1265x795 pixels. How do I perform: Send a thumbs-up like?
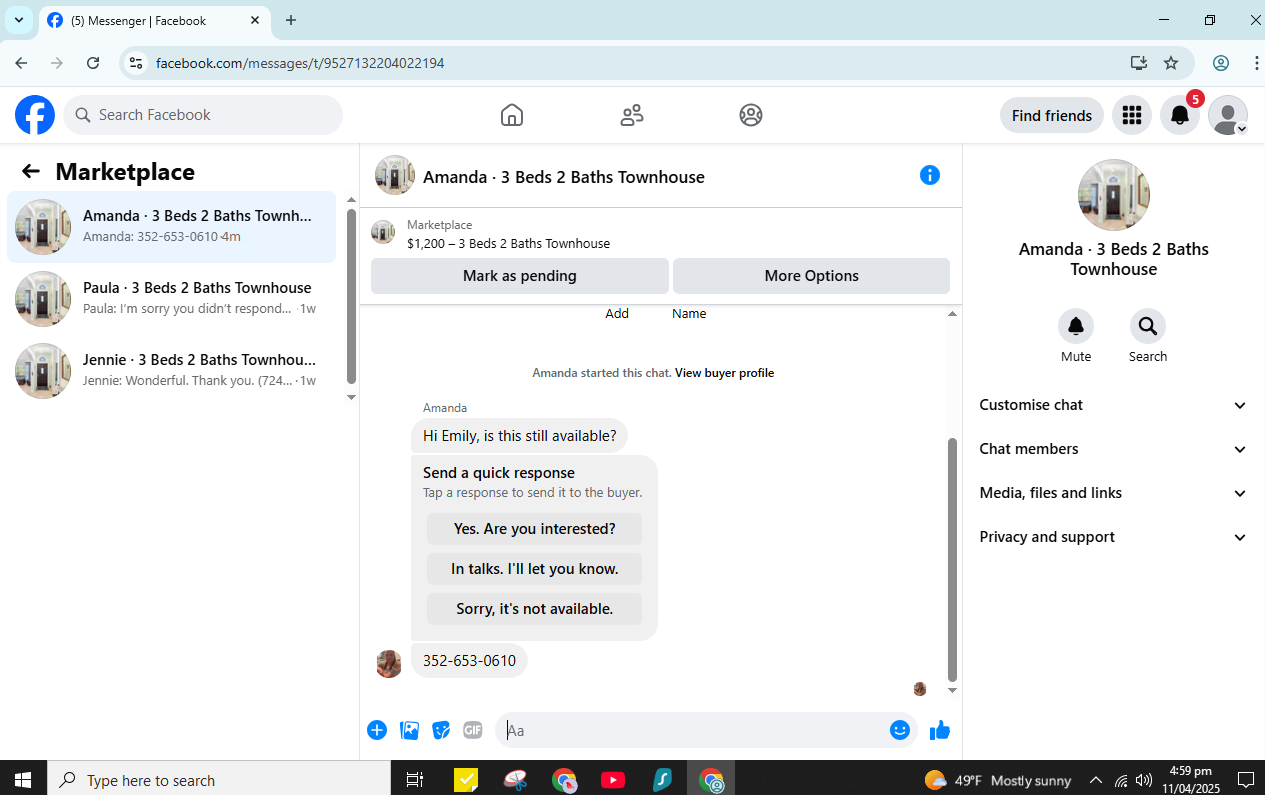coord(939,730)
